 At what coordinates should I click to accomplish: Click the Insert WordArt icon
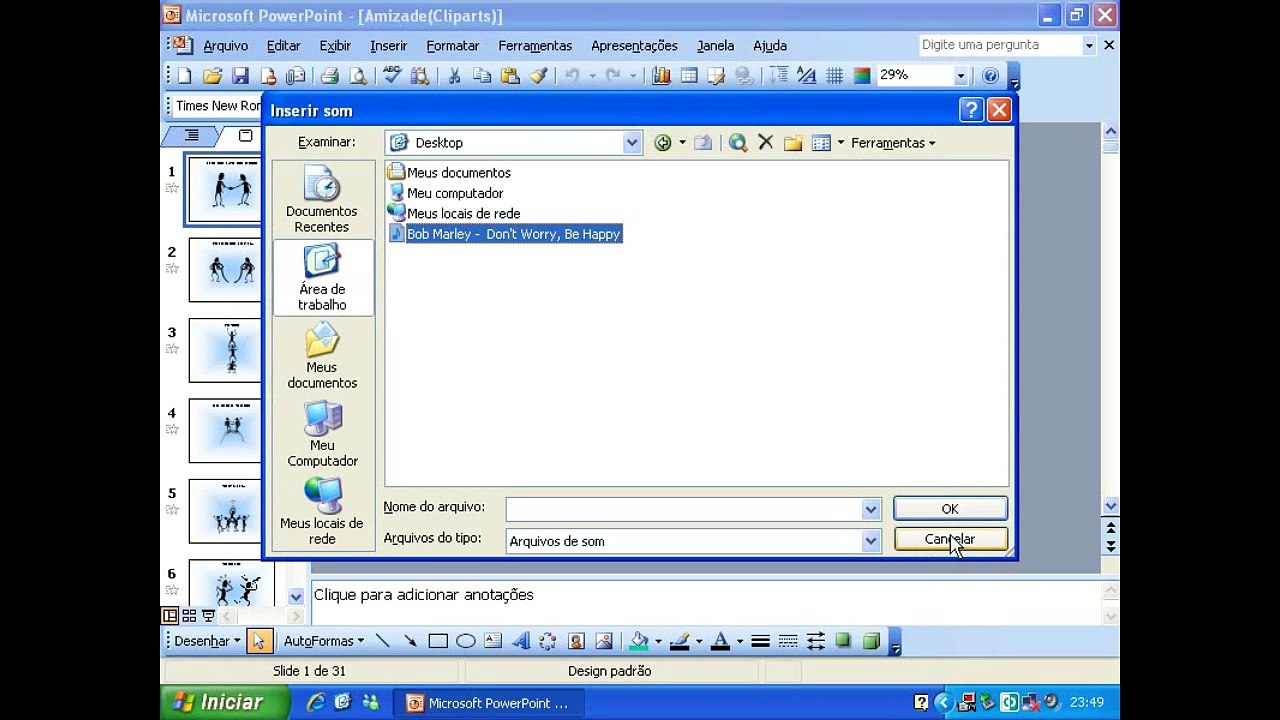point(520,641)
